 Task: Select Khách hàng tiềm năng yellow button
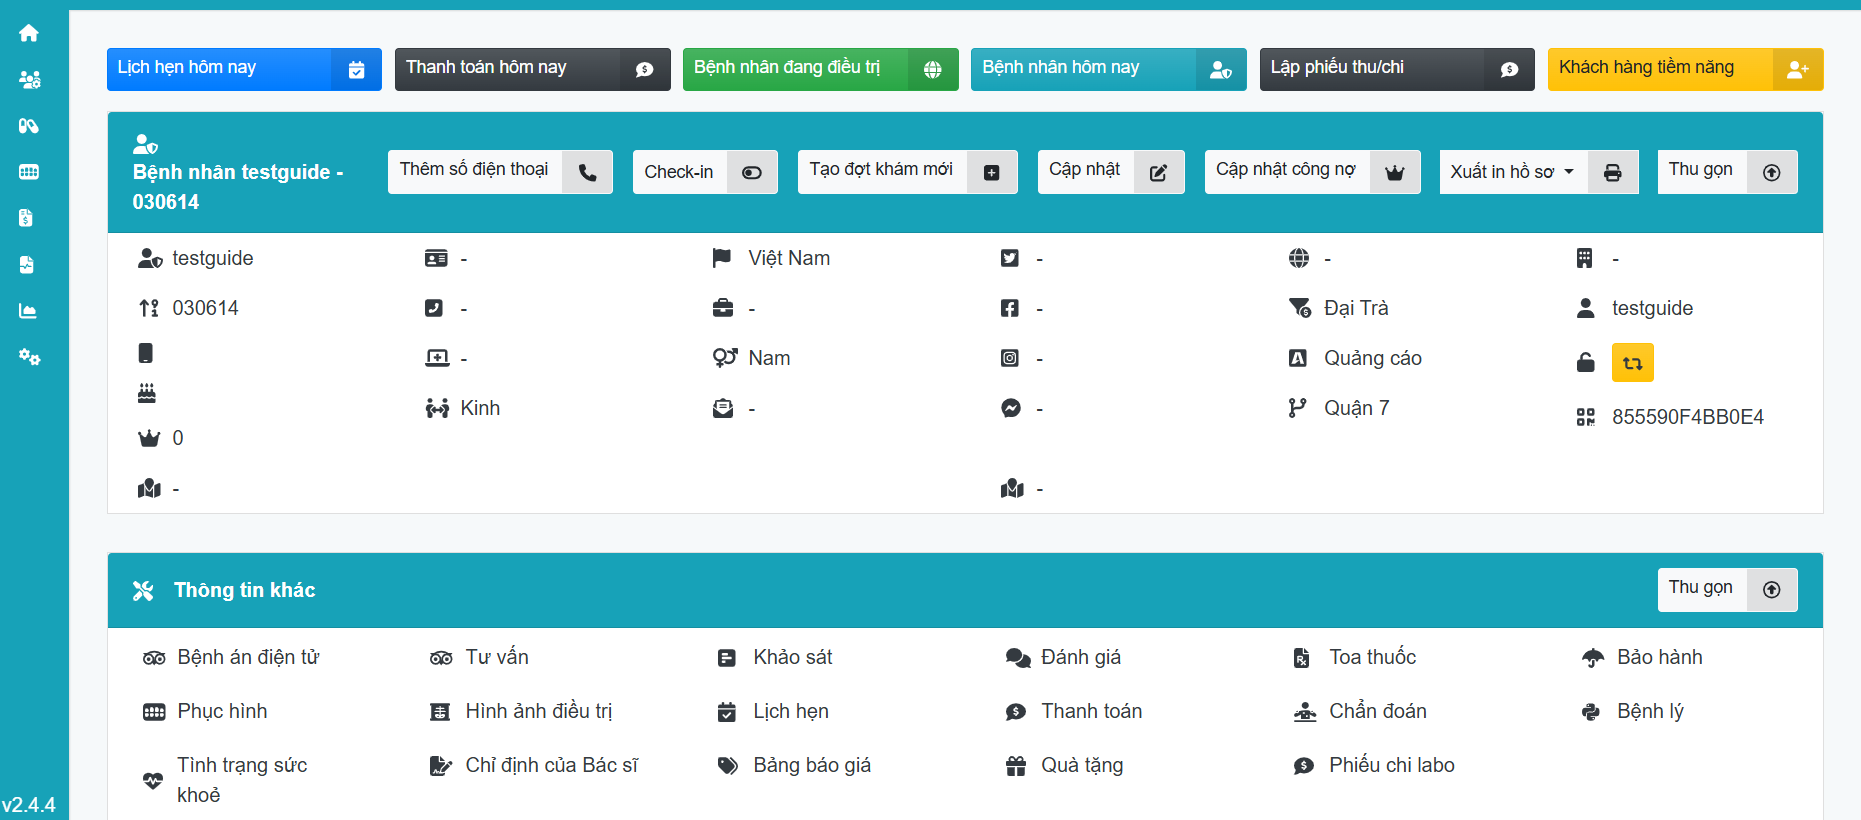tap(1684, 69)
